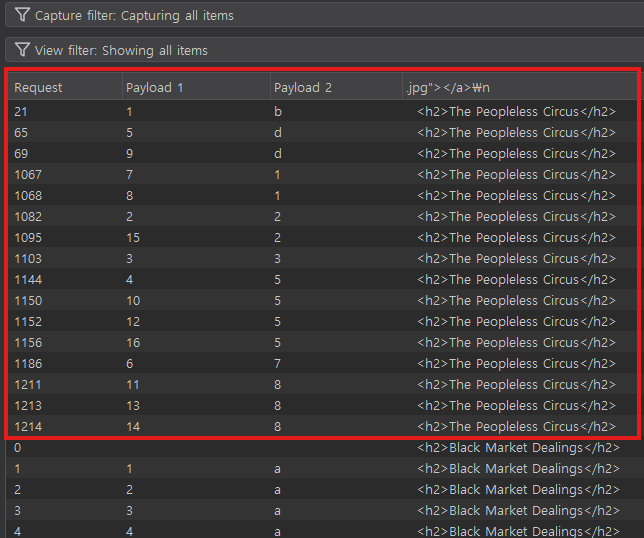This screenshot has height=538, width=644.
Task: Open the Capture filter: Capturing all items bar
Action: 324,15
